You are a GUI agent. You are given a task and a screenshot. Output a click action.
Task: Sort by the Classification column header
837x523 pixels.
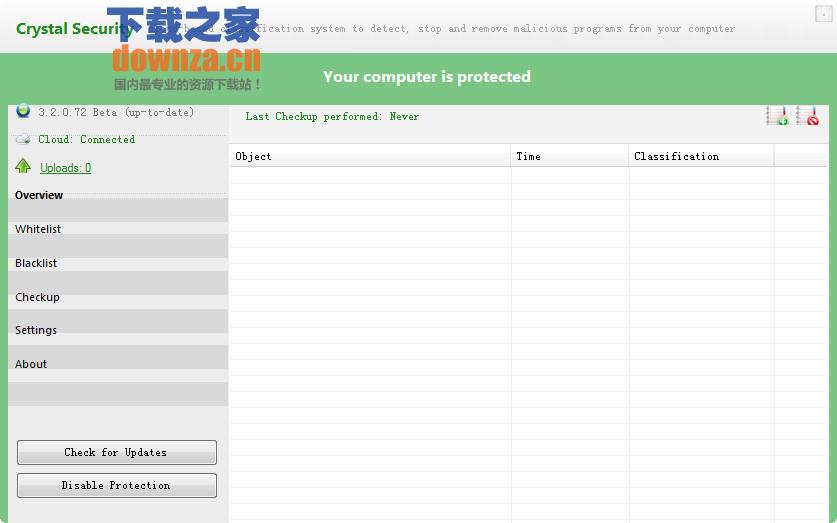701,156
